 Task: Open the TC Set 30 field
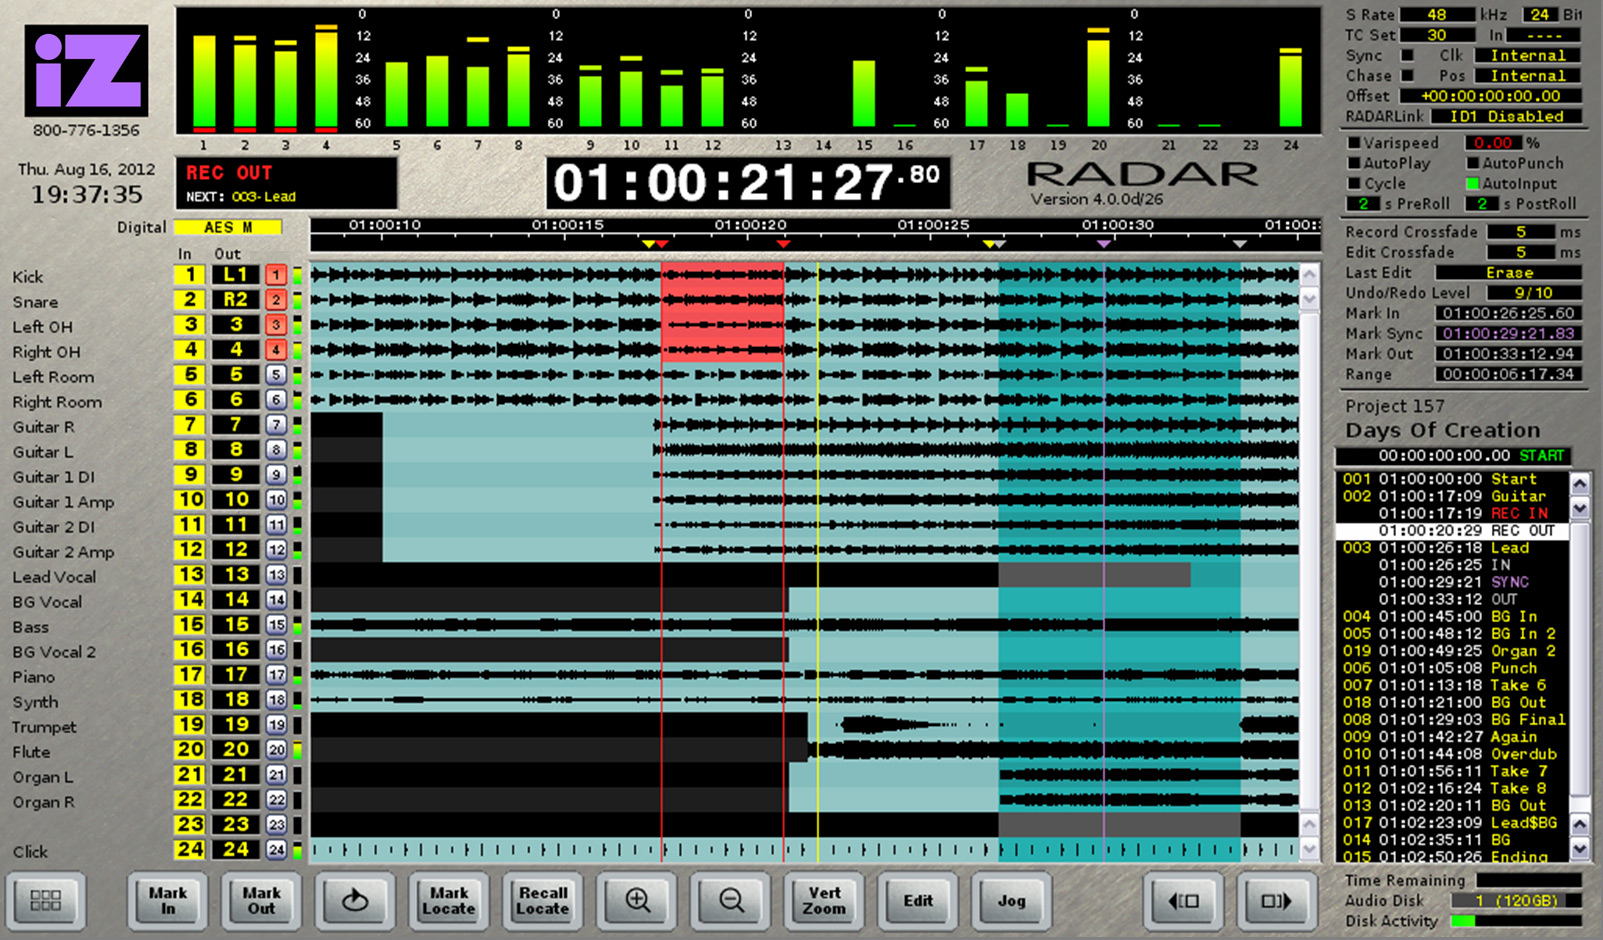[1437, 35]
